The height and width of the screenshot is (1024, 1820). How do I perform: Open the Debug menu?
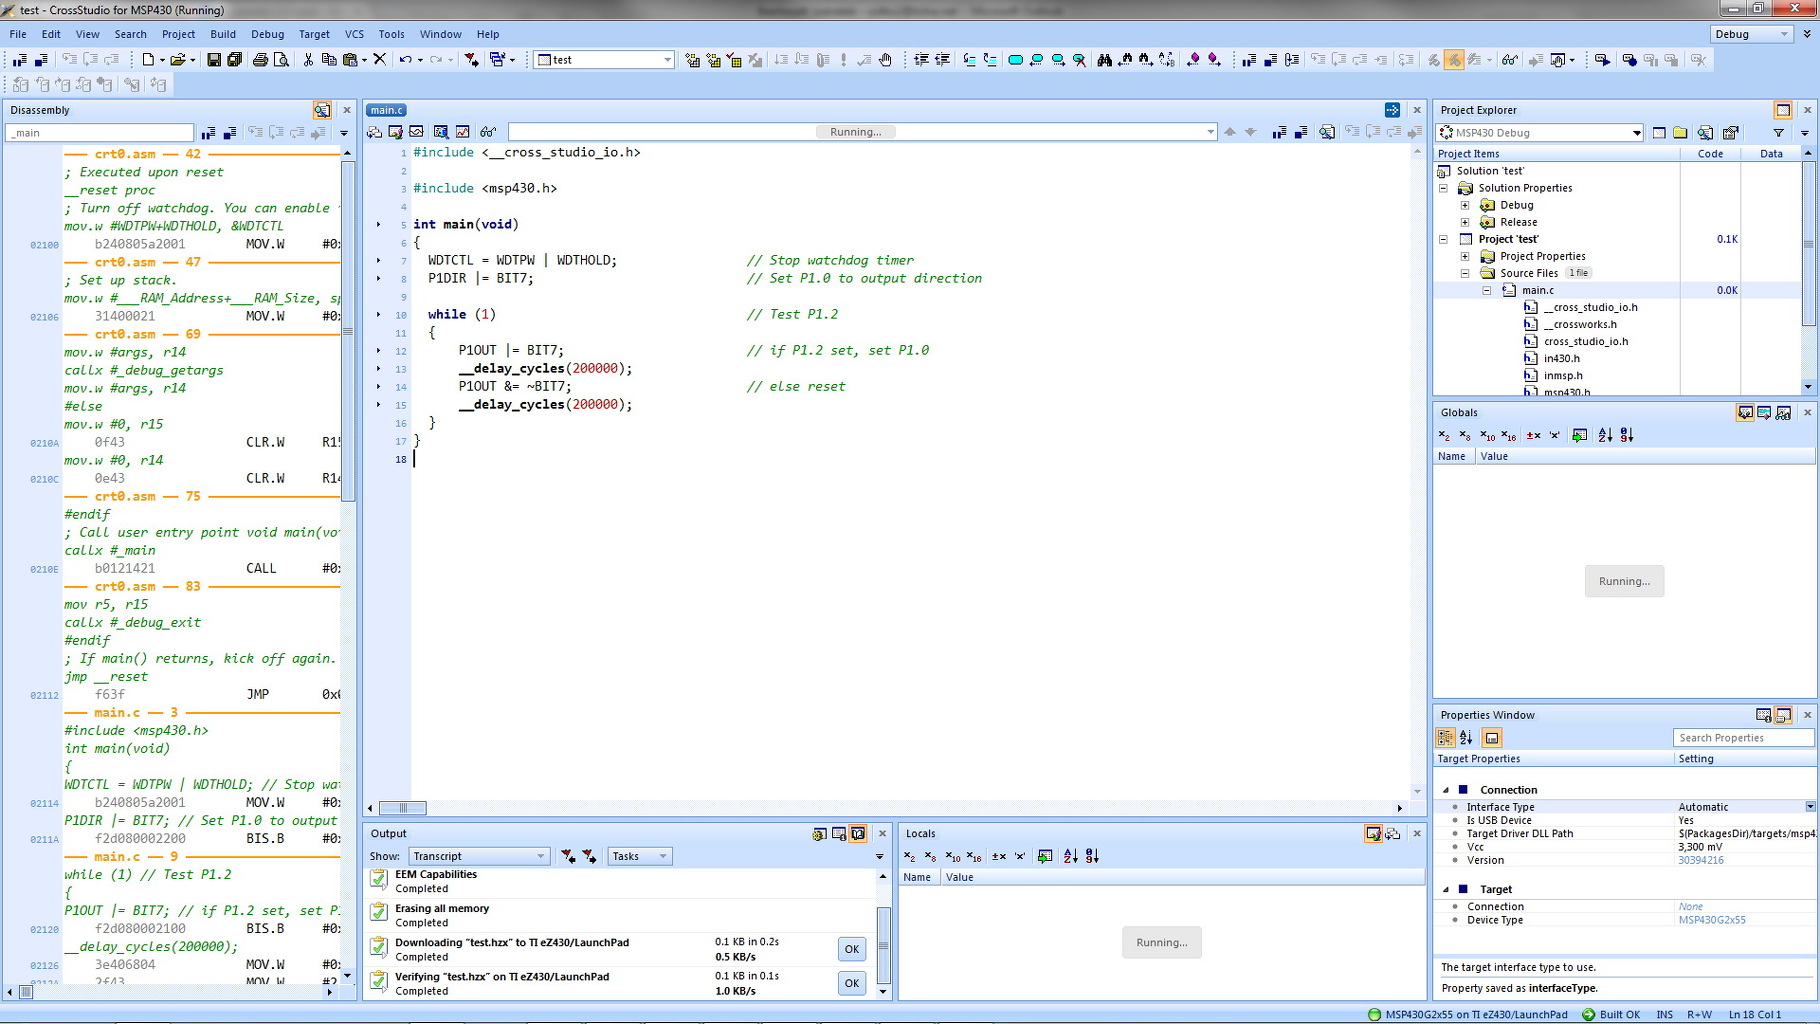pos(267,34)
